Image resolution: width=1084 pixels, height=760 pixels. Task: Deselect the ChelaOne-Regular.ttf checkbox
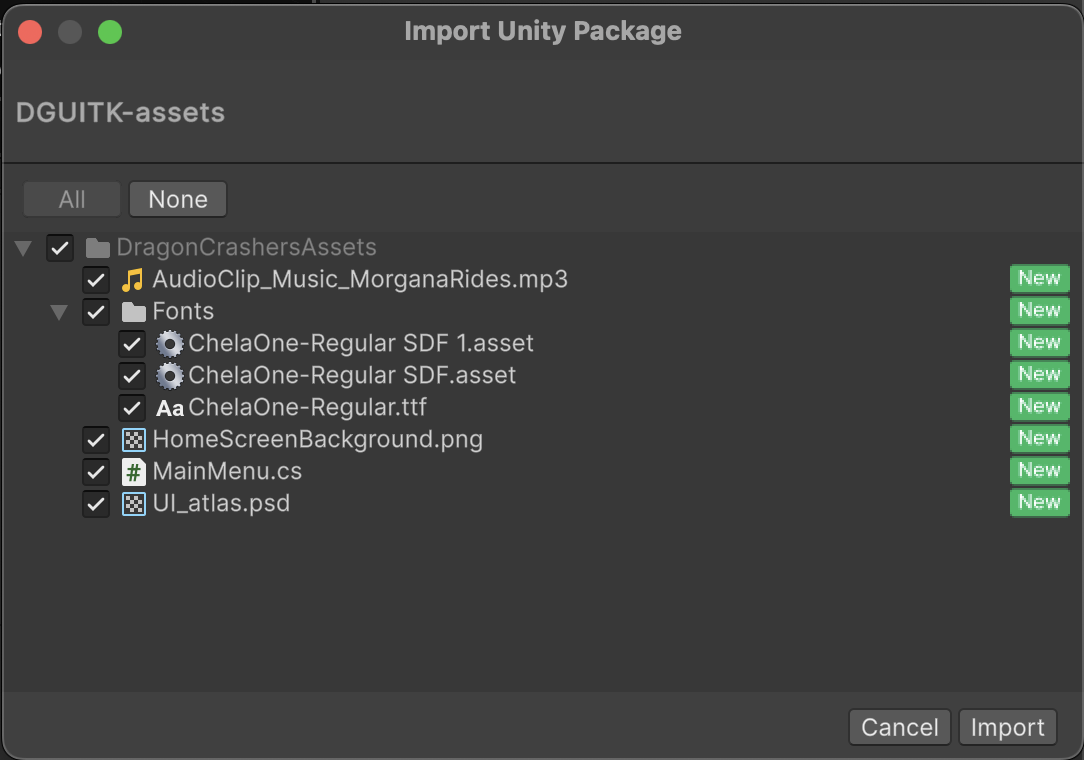click(132, 408)
